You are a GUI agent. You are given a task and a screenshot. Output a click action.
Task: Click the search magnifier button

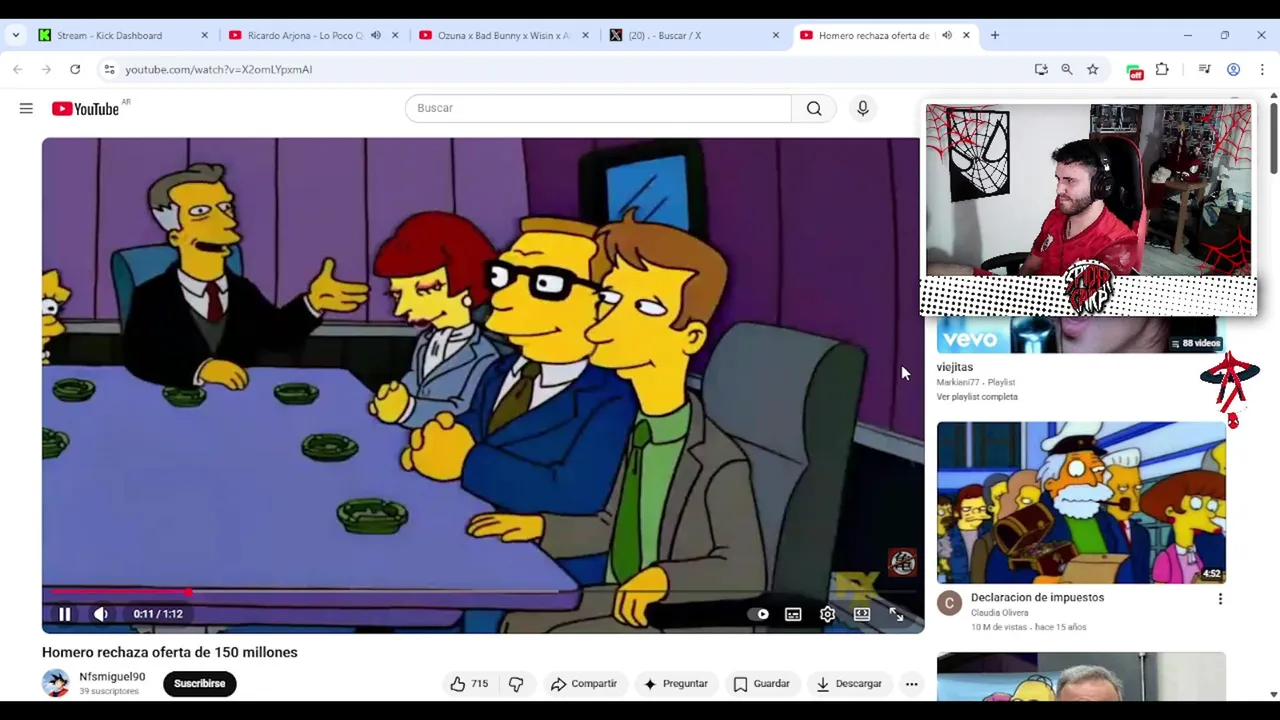coord(814,108)
